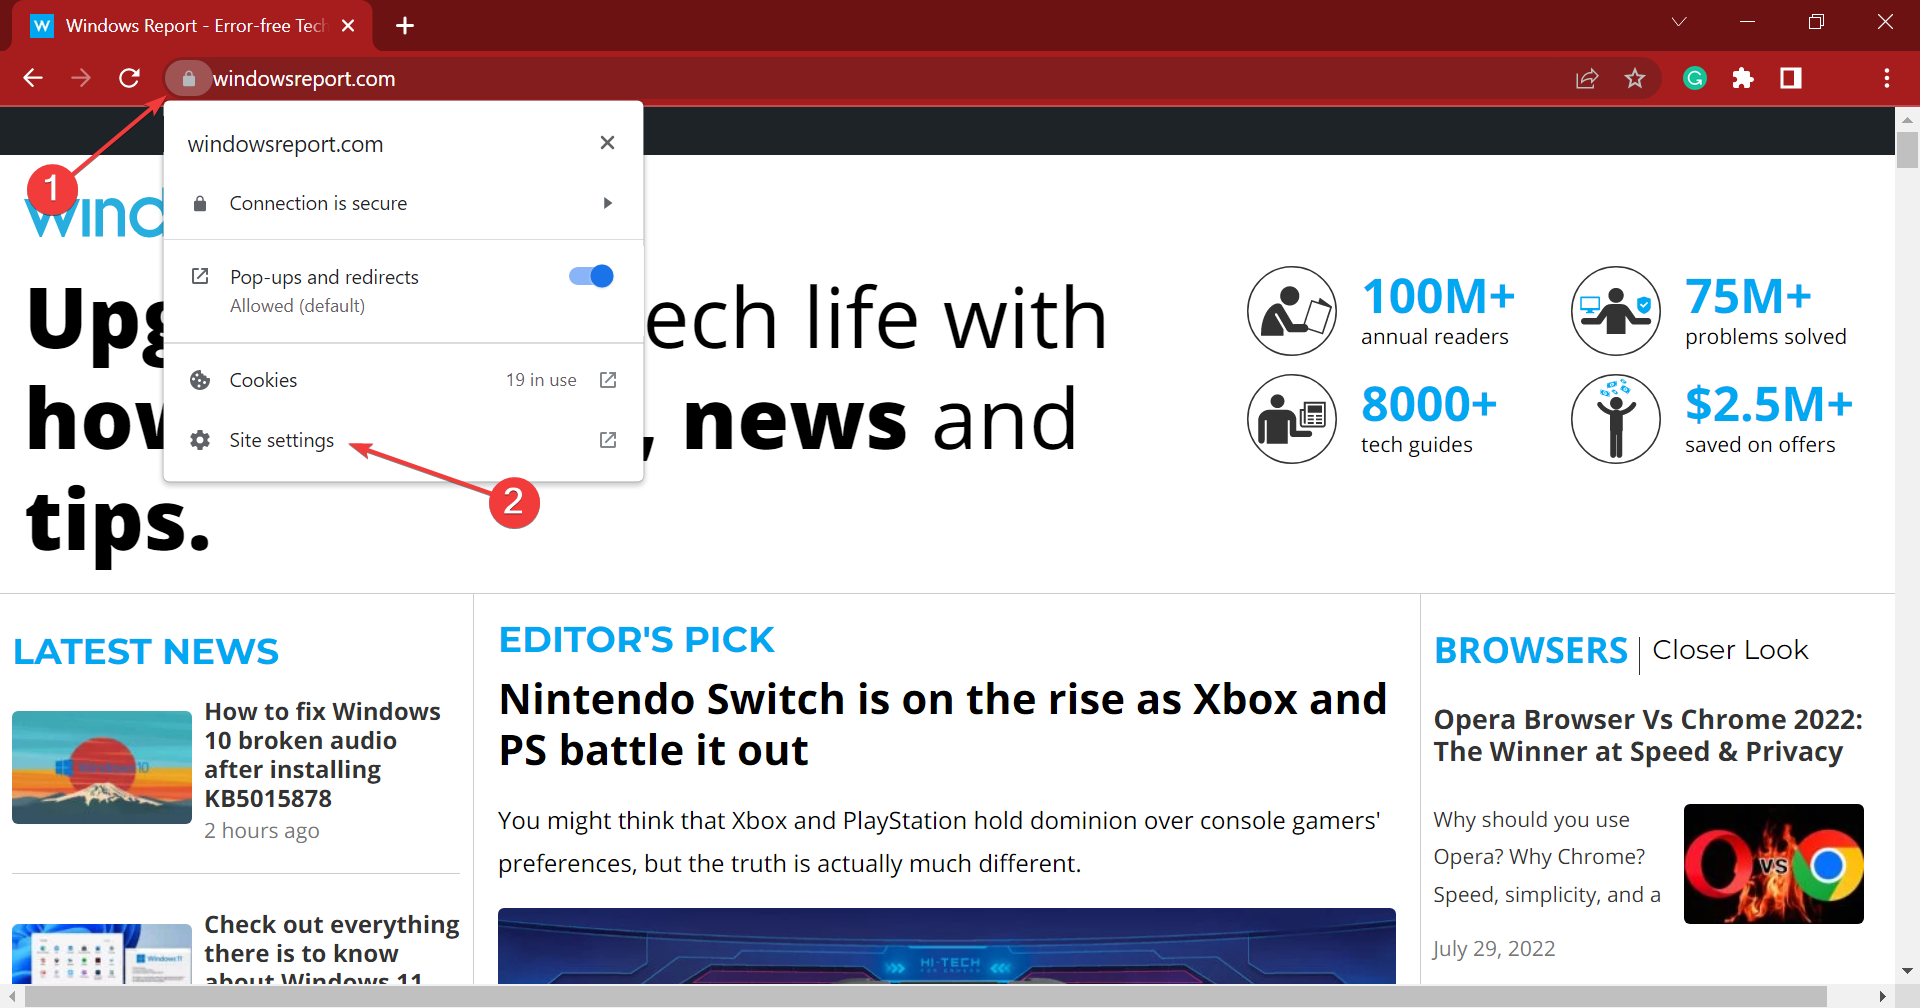Screen dimensions: 1920x1008
Task: Click the padlock site info icon
Action: point(188,78)
